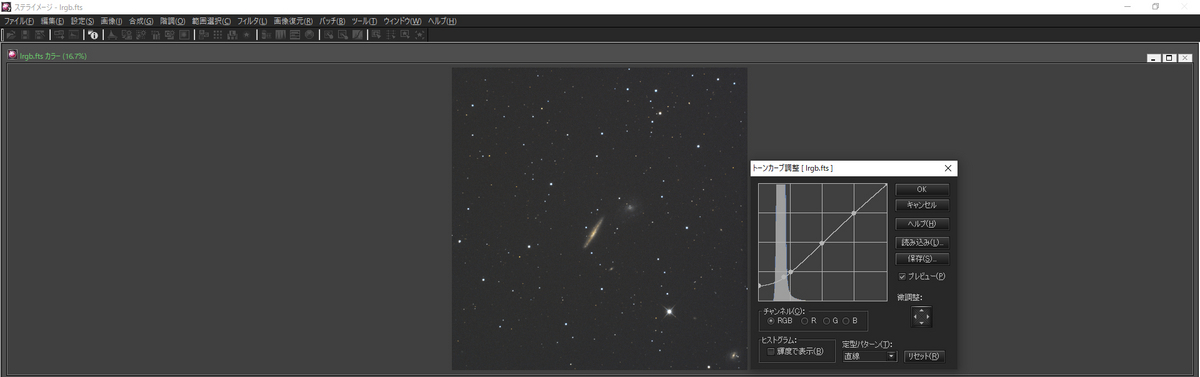Viewport: 1200px width, 377px height.
Task: Click the lrgb.fts document window icon
Action: 12,56
